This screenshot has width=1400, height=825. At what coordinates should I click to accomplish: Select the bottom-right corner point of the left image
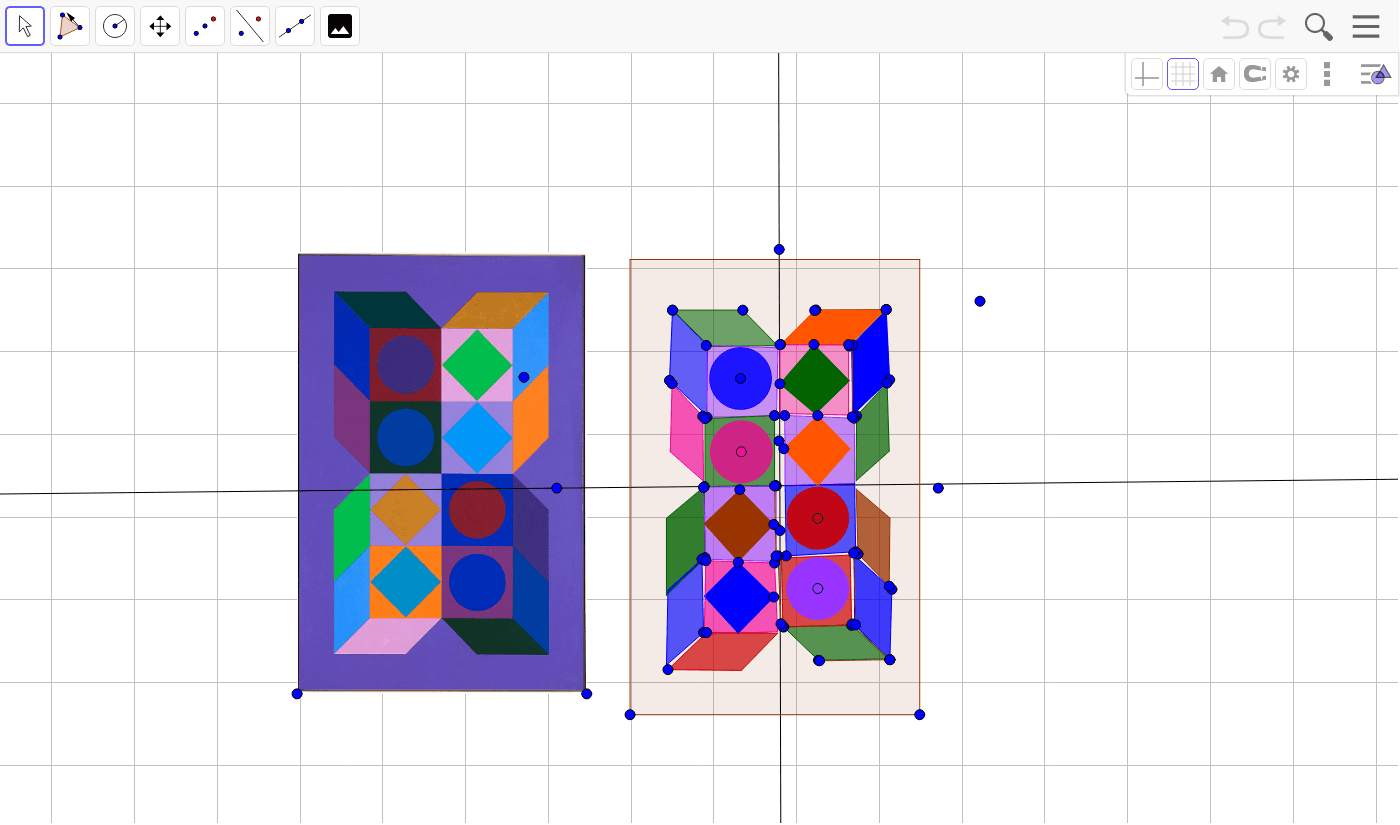pyautogui.click(x=587, y=694)
